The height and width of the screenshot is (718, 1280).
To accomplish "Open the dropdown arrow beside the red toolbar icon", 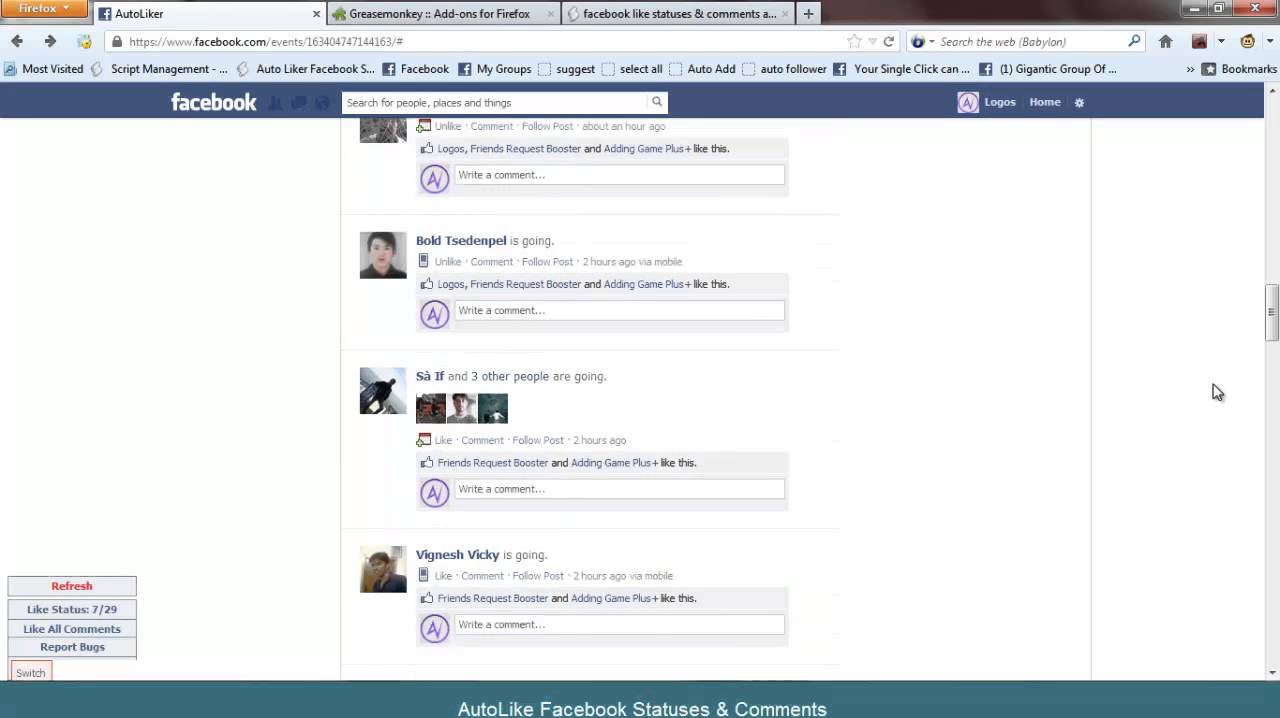I will click(x=1221, y=41).
